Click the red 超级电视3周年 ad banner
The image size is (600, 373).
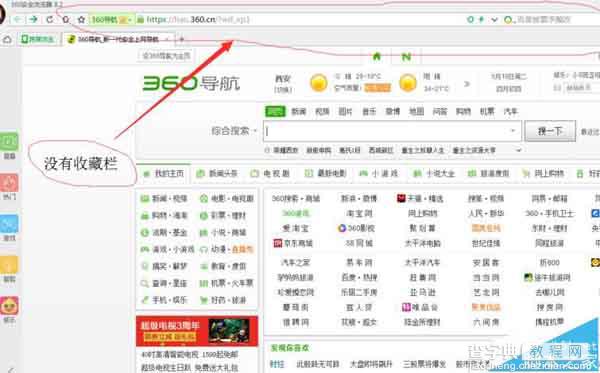tap(197, 331)
